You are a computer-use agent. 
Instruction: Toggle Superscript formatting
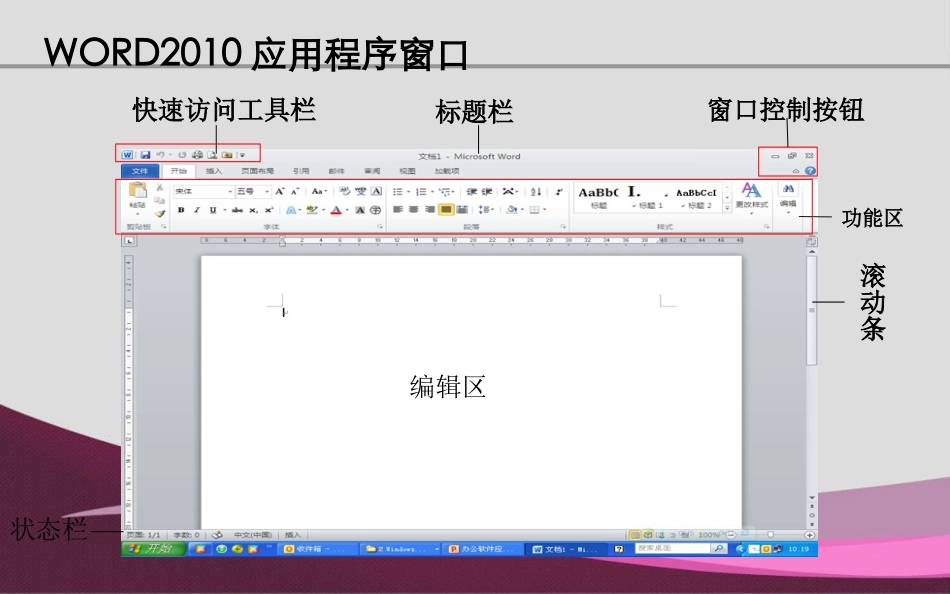click(x=269, y=210)
